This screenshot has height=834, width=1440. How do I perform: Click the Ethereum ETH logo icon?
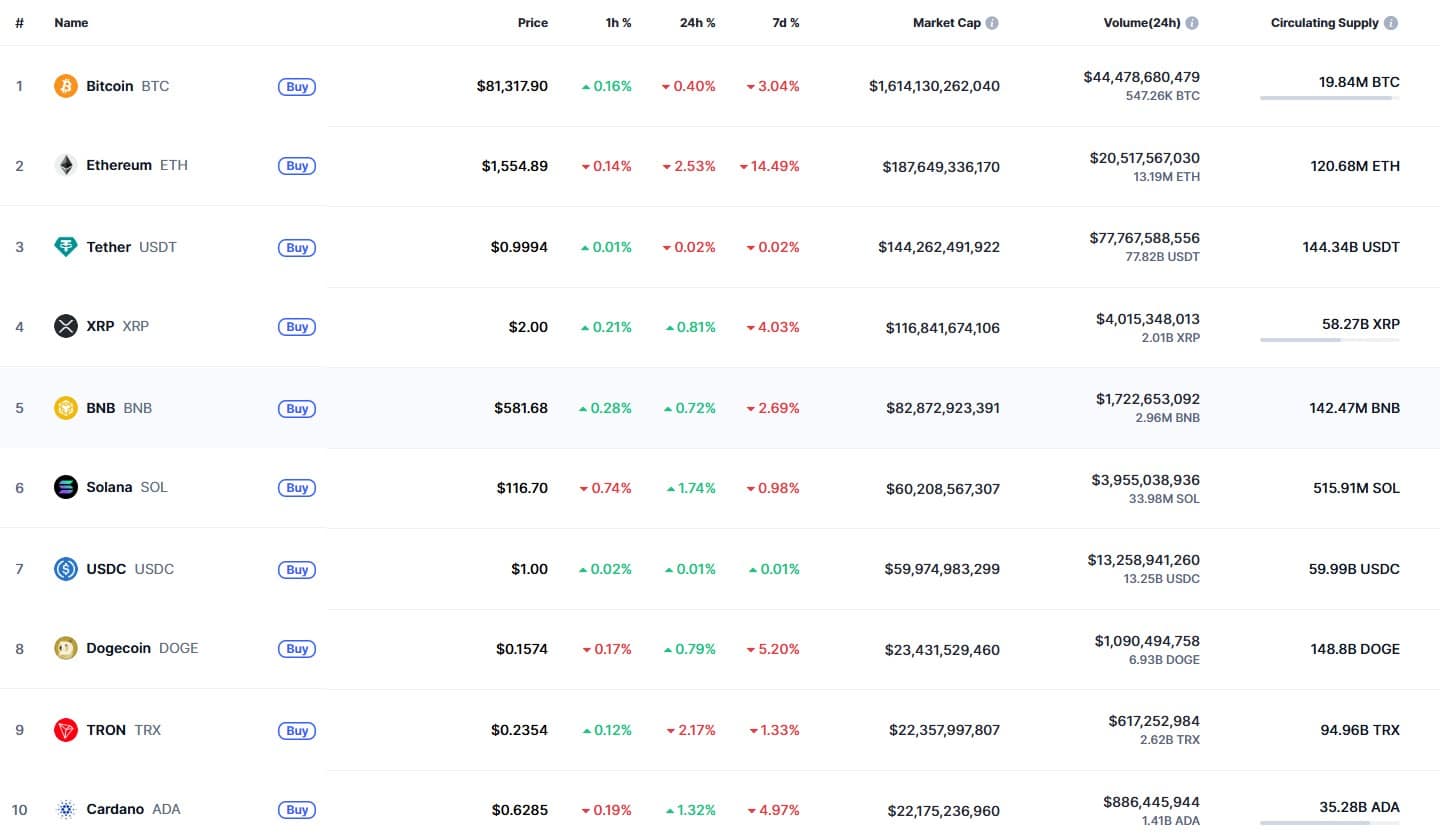[65, 165]
